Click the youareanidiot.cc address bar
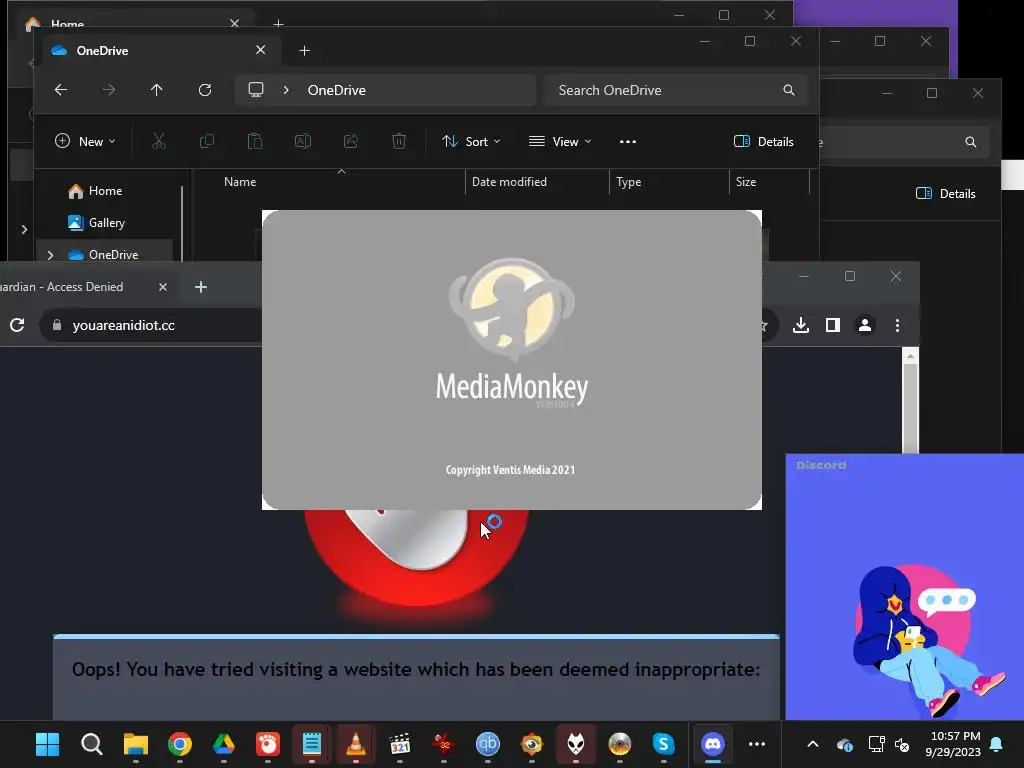The width and height of the screenshot is (1024, 768). [152, 325]
